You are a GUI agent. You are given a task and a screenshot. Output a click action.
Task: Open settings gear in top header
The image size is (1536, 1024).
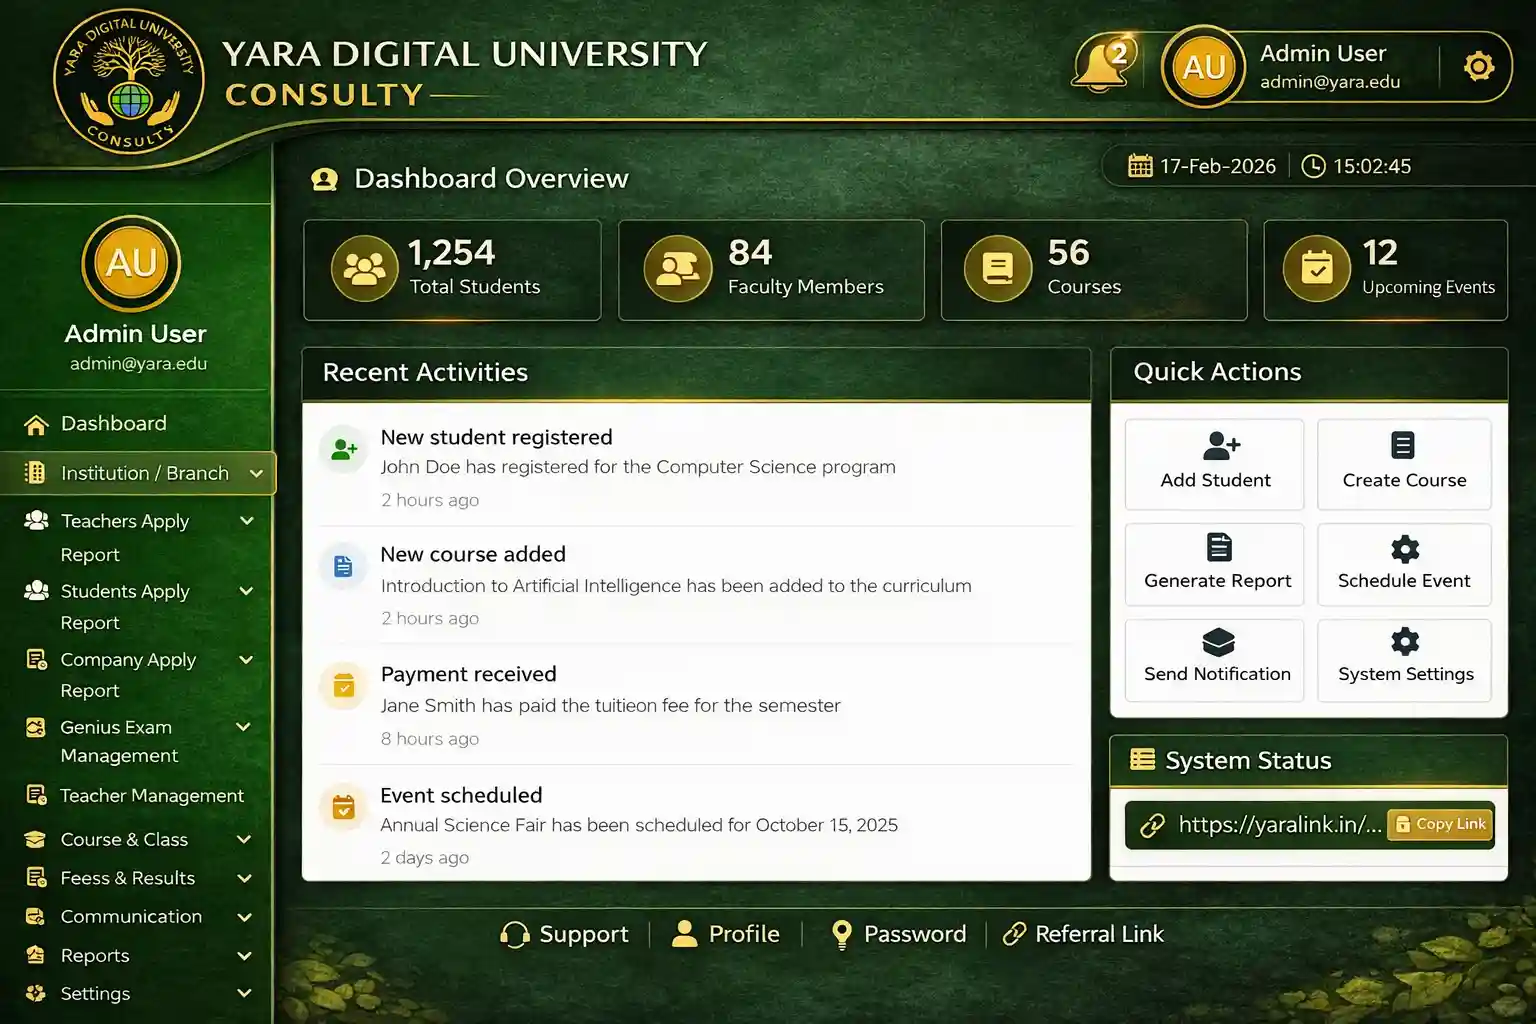1478,67
